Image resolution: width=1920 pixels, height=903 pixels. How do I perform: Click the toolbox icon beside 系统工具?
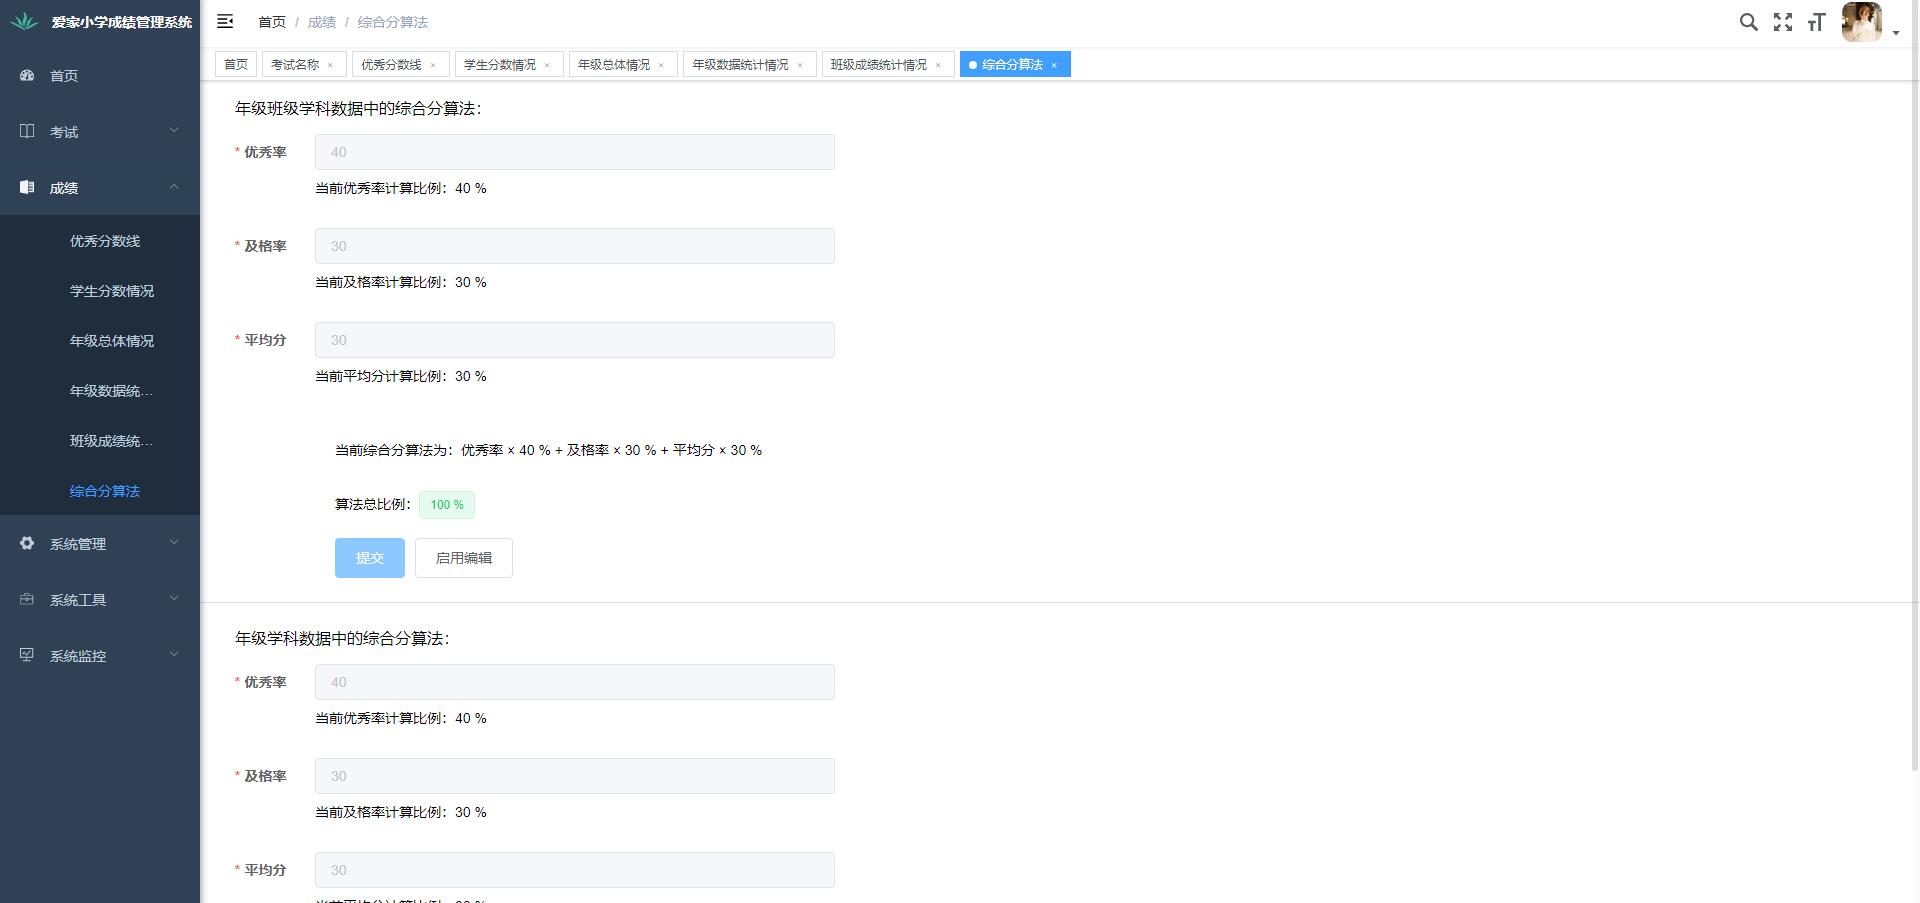click(27, 599)
